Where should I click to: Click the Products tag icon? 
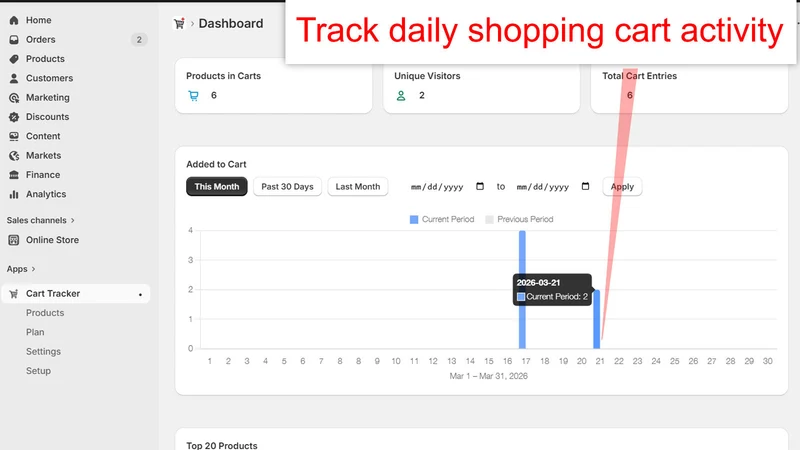[14, 59]
